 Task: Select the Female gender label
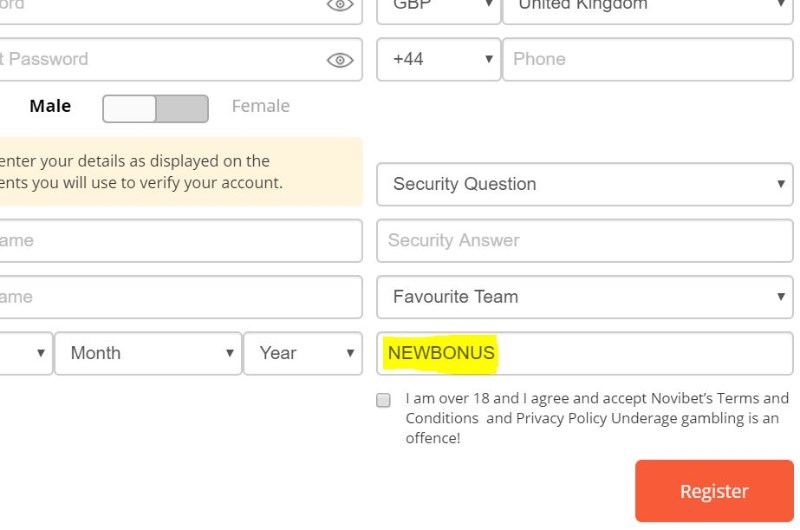pos(261,106)
